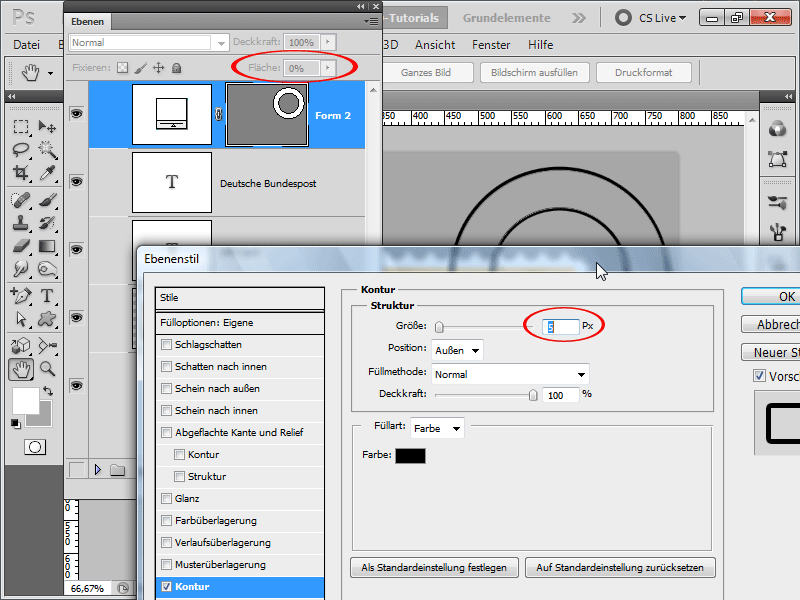The width and height of the screenshot is (800, 600).
Task: Select the Gradient tool
Action: 47,246
